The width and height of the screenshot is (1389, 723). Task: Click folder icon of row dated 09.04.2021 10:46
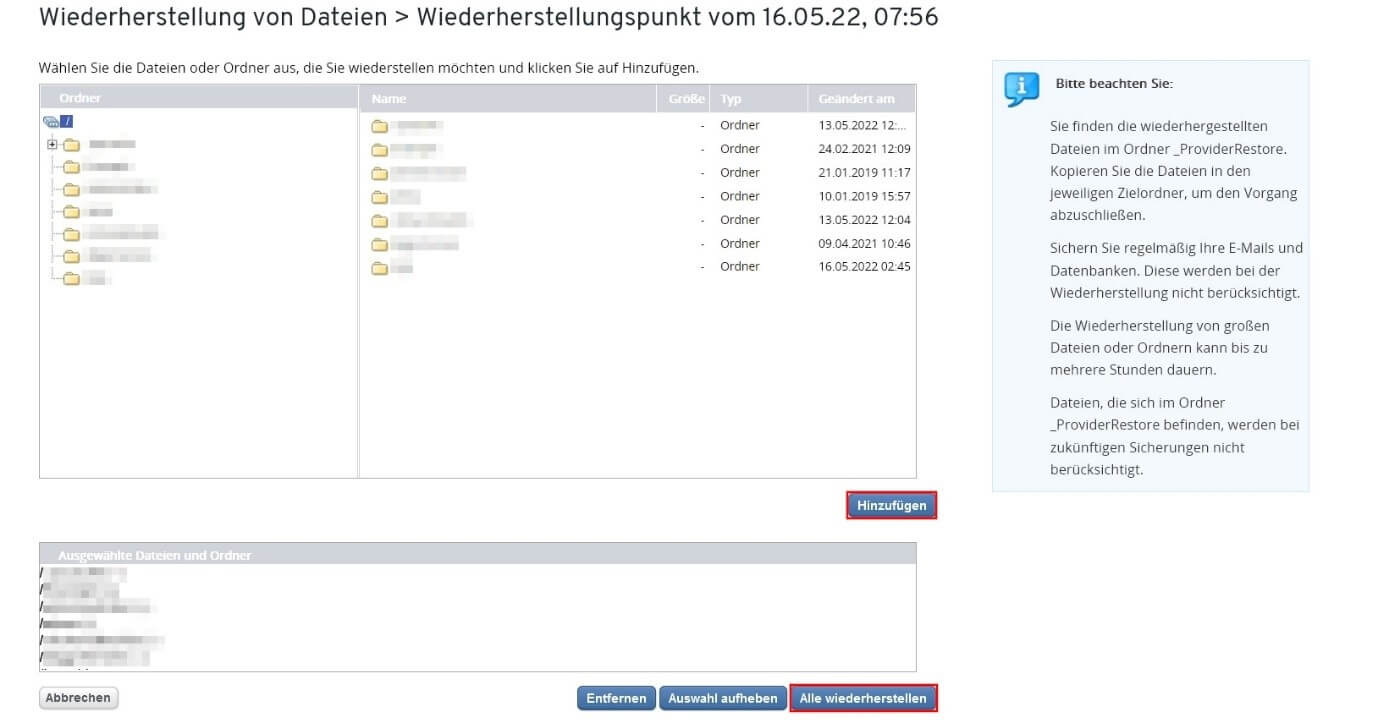(x=379, y=244)
